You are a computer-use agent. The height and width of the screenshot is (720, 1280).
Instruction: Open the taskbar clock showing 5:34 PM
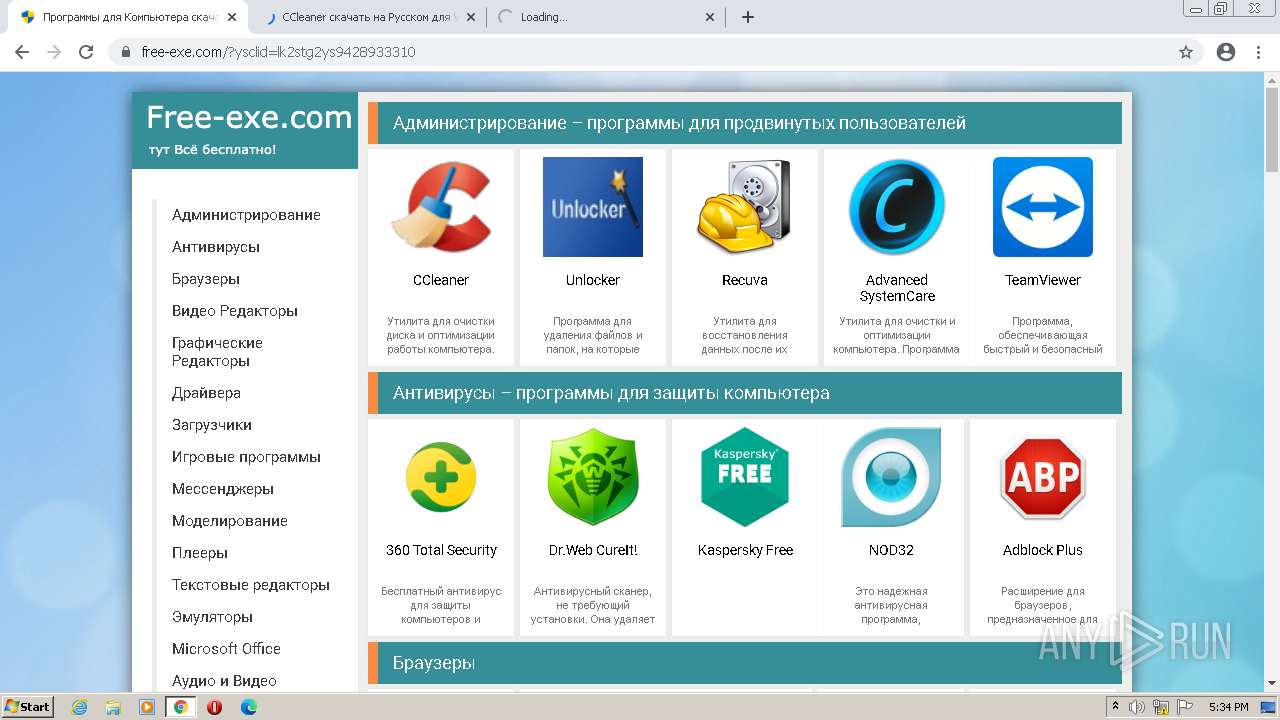click(x=1228, y=707)
